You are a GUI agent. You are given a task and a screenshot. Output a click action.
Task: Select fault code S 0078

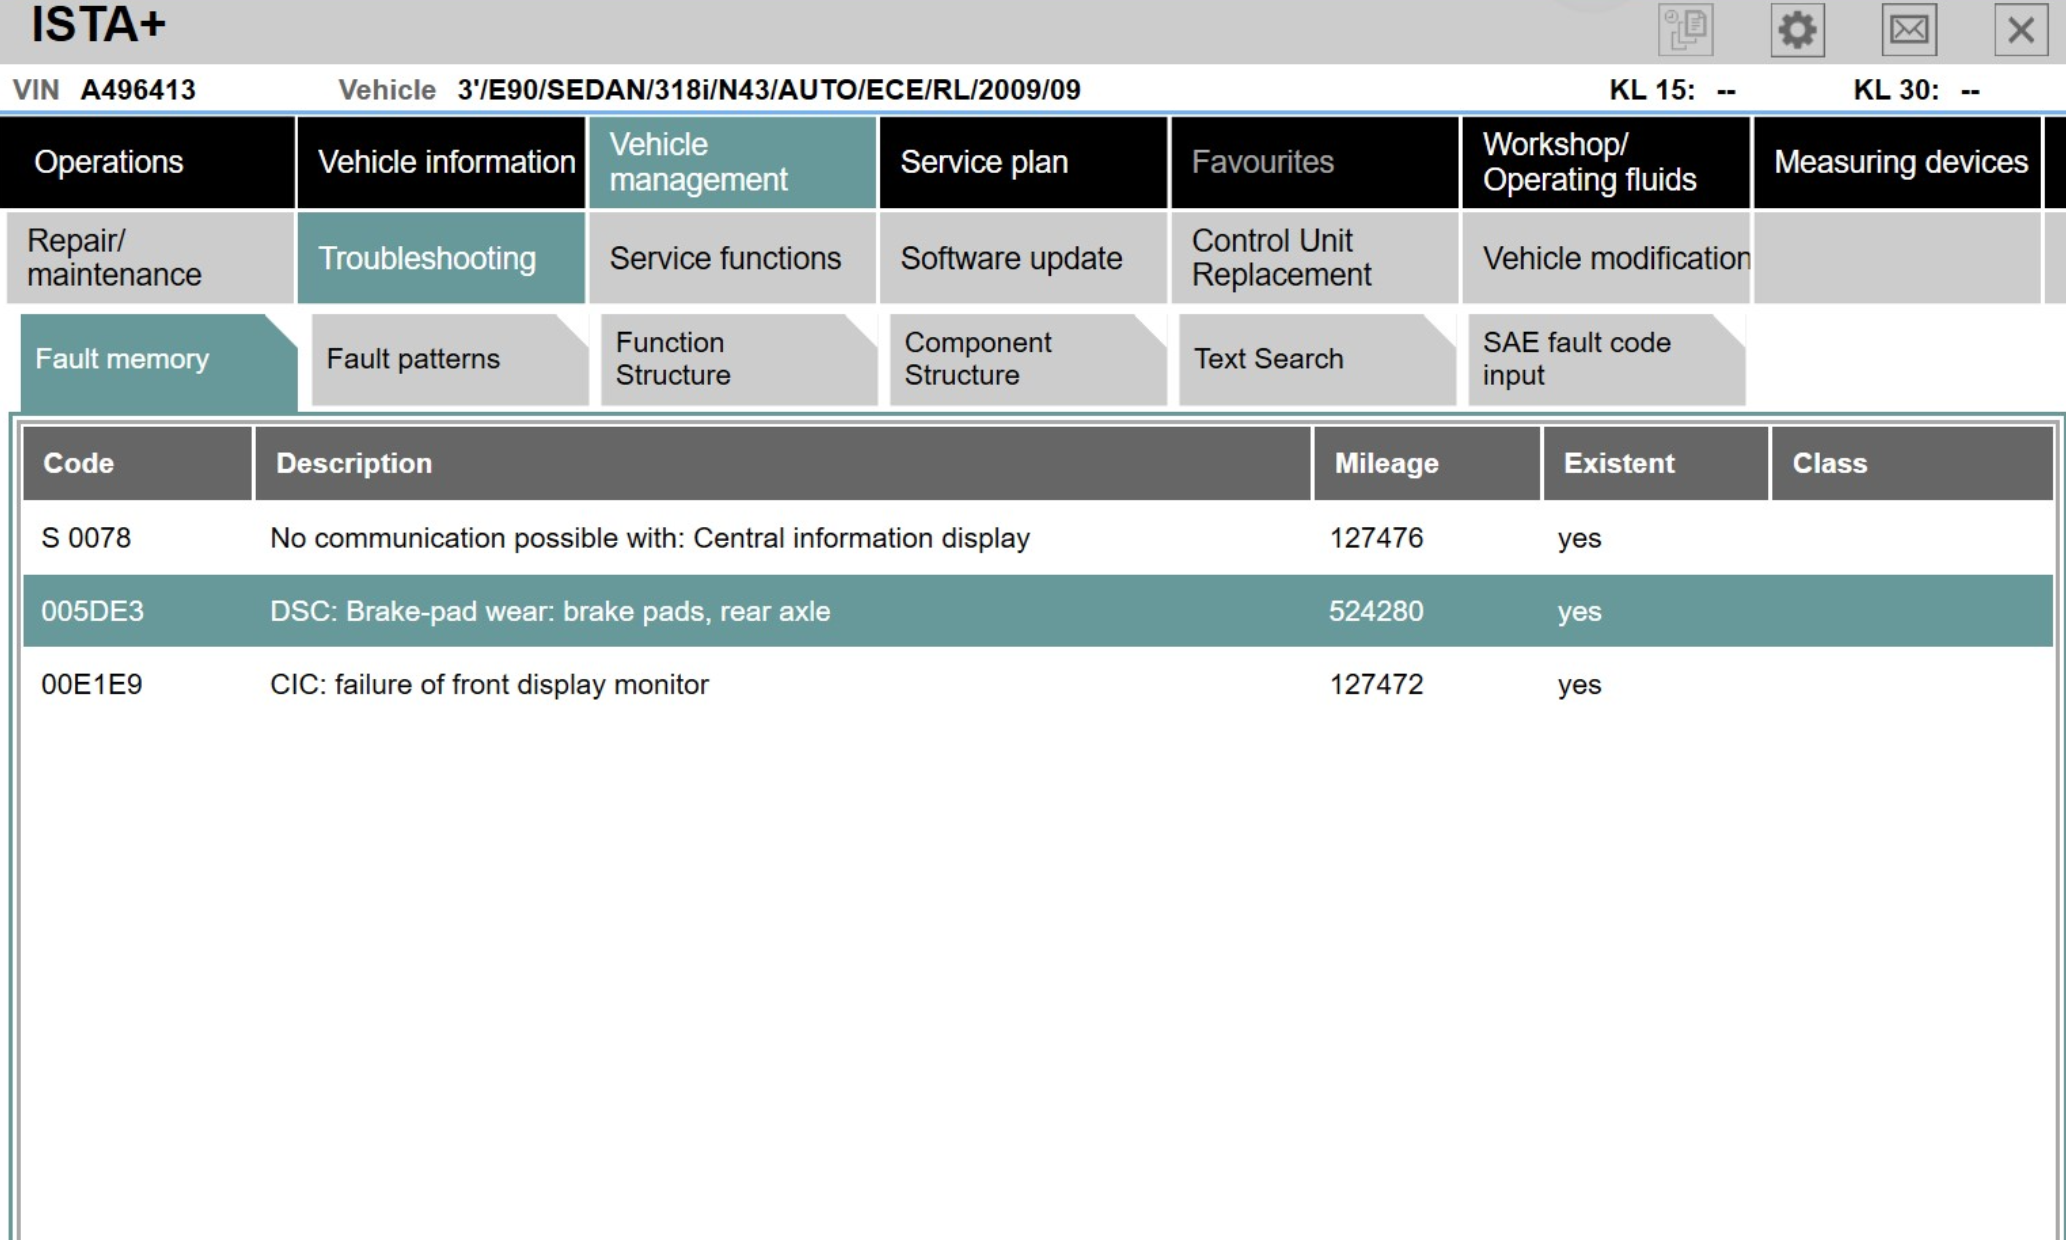(x=86, y=538)
